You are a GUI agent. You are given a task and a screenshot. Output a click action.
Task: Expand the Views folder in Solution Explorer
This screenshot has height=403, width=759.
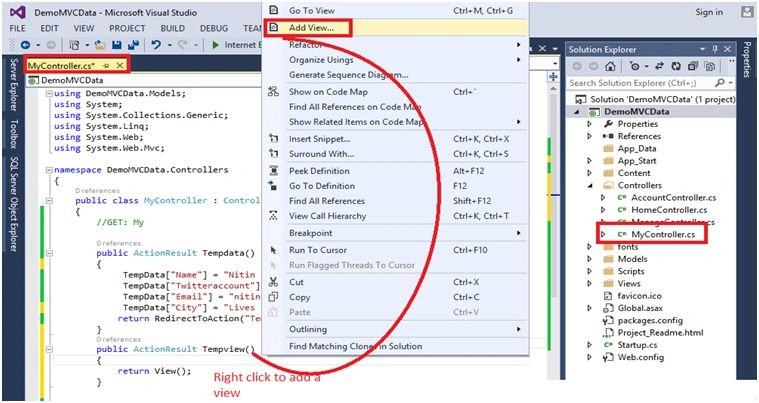tap(589, 284)
